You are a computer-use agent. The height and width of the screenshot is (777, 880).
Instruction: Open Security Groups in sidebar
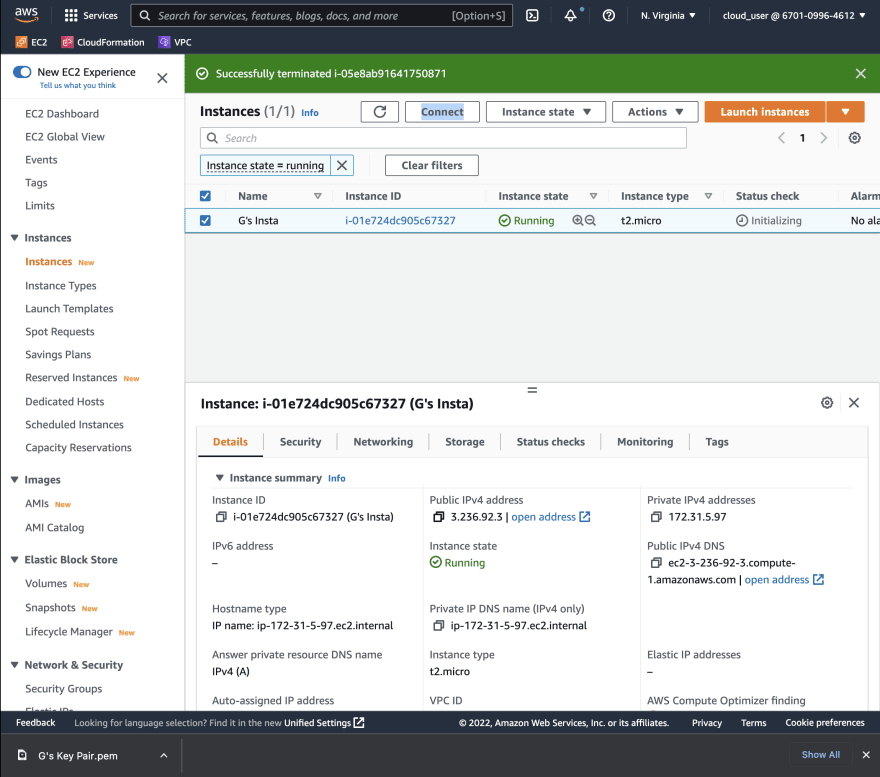point(63,689)
